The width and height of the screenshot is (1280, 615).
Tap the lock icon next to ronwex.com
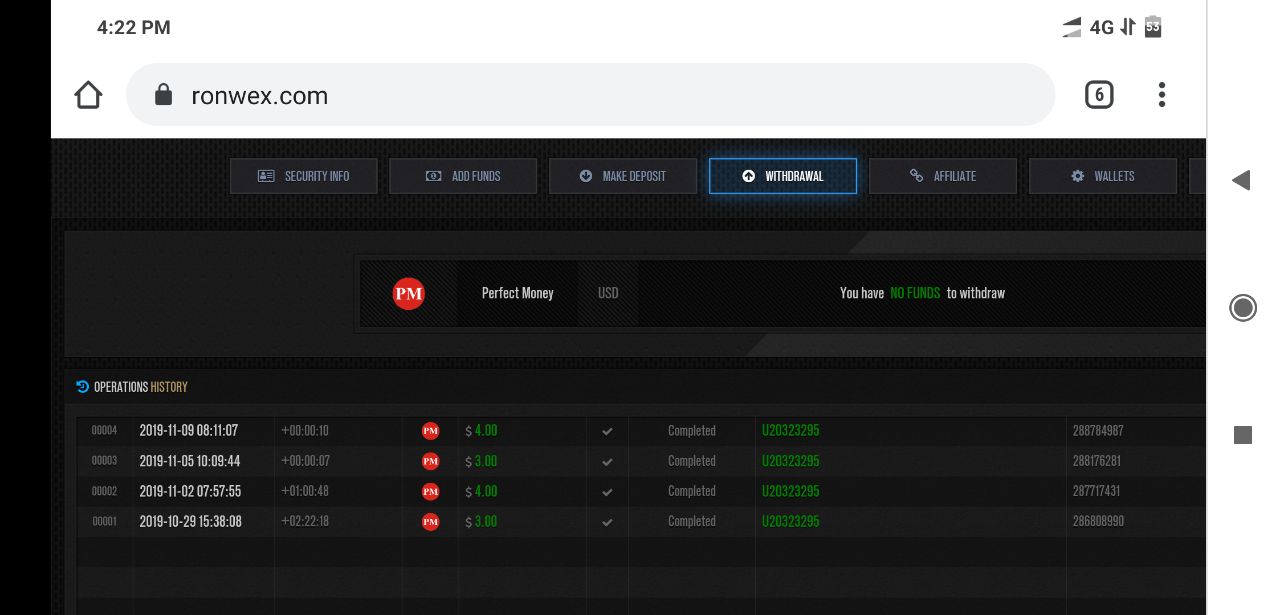(x=163, y=95)
